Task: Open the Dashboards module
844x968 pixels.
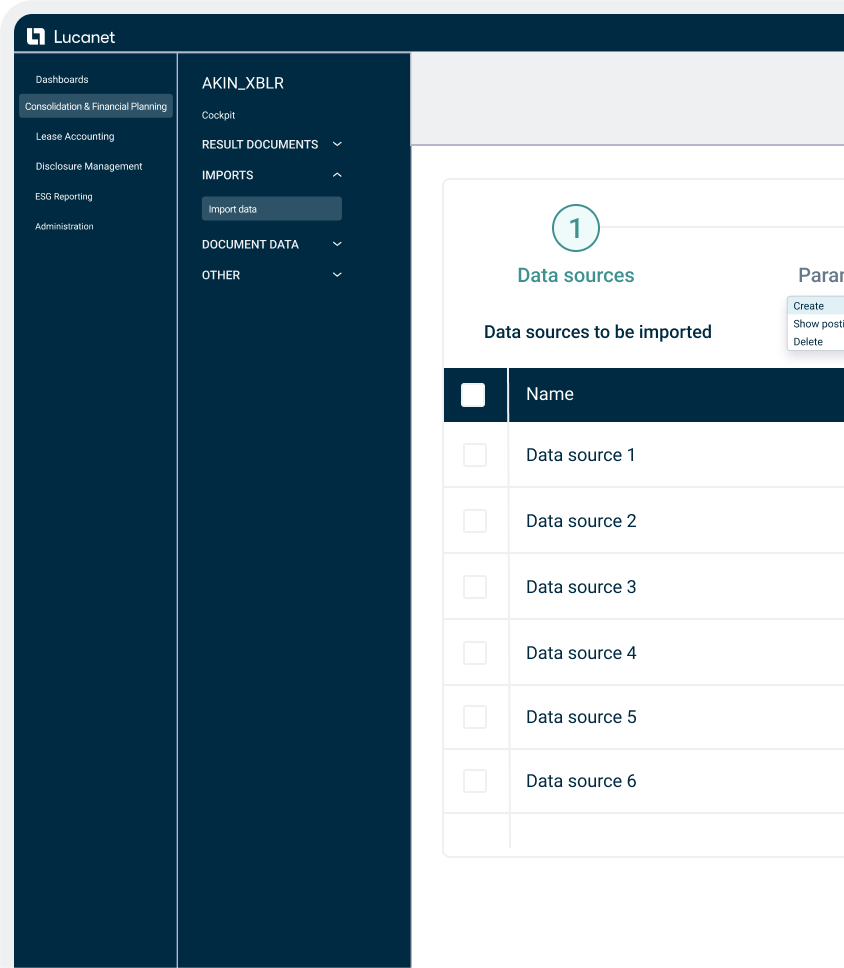Action: click(62, 80)
